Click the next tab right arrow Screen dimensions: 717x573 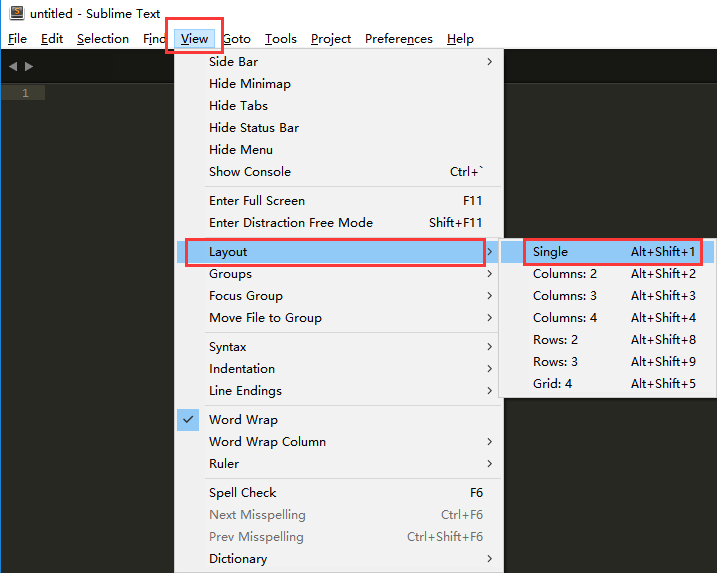29,66
